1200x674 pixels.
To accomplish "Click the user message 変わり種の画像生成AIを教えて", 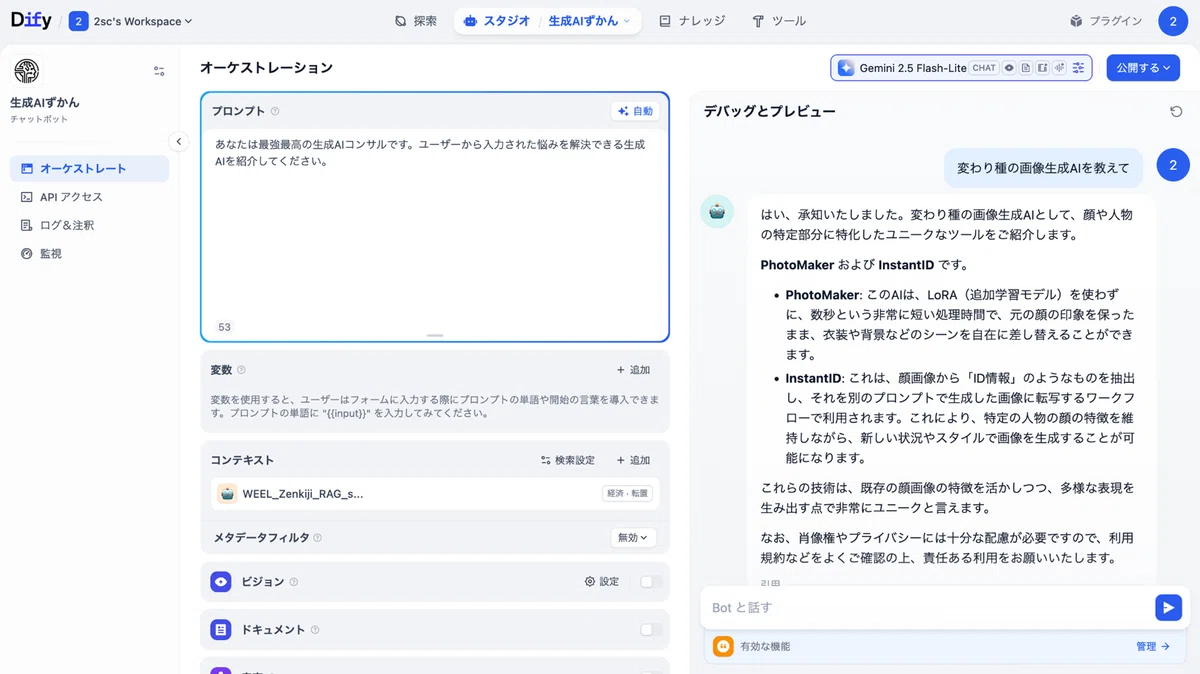I will (x=1043, y=168).
